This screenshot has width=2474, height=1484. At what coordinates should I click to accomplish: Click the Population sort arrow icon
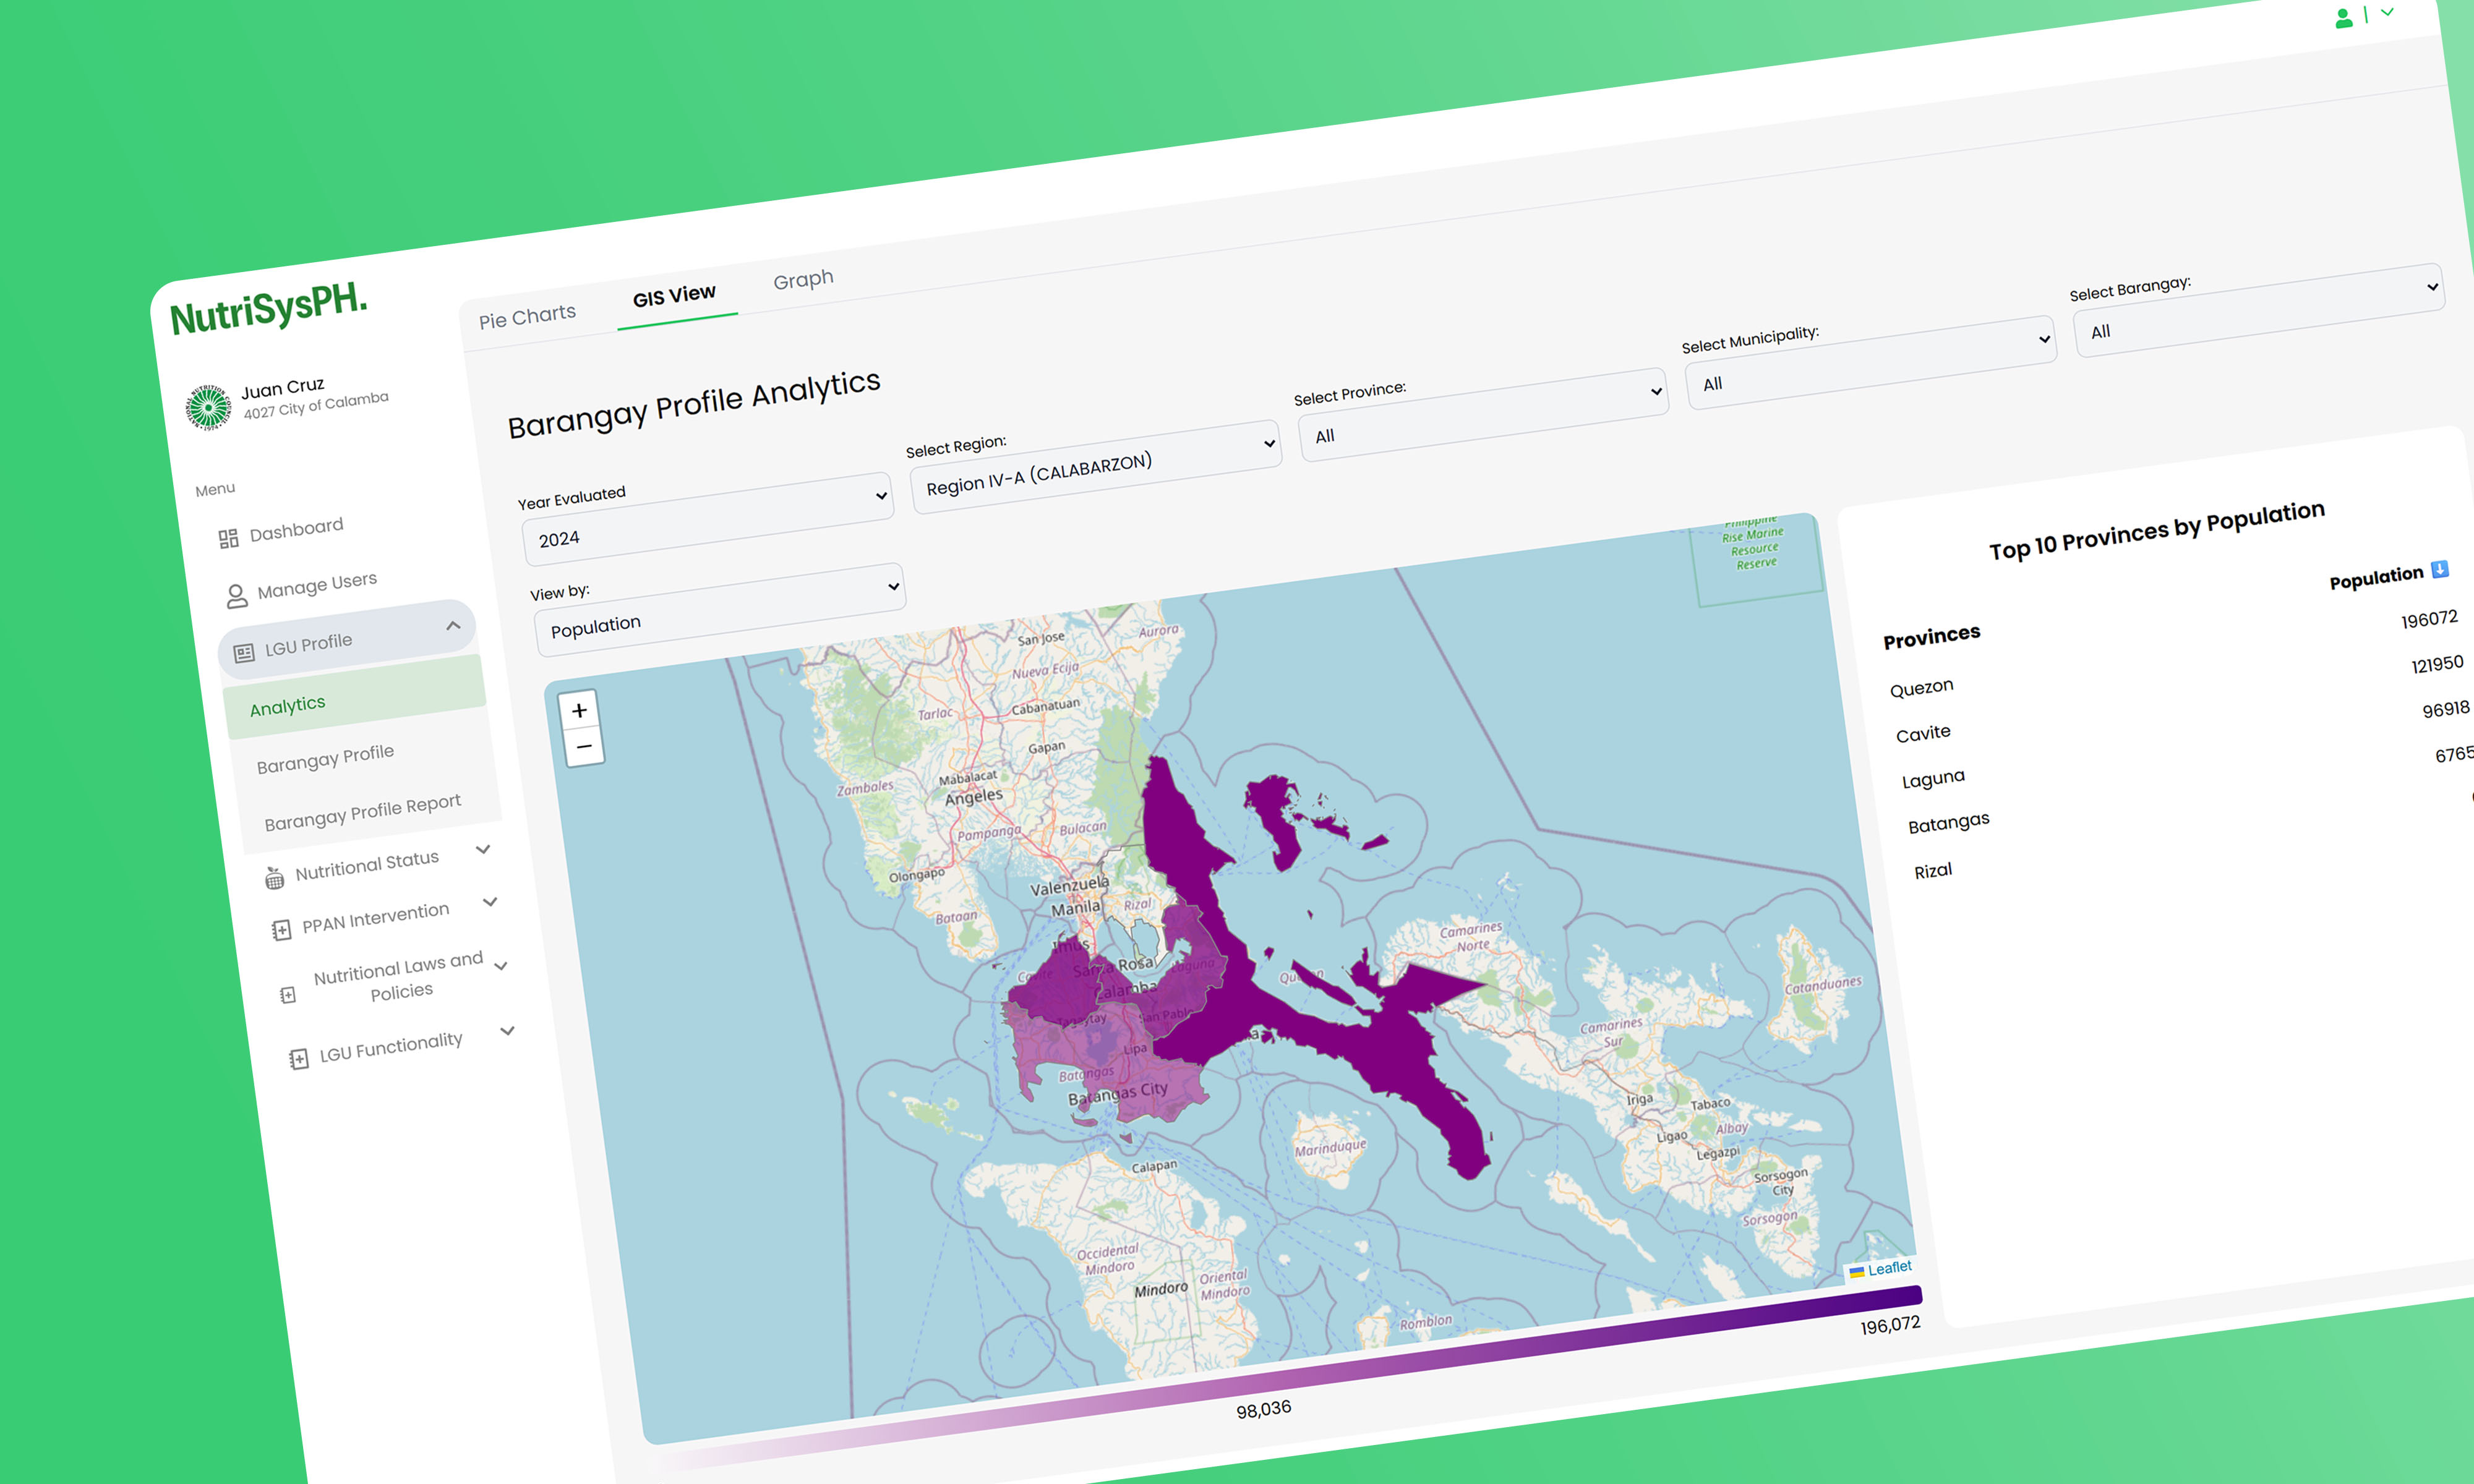[2439, 569]
